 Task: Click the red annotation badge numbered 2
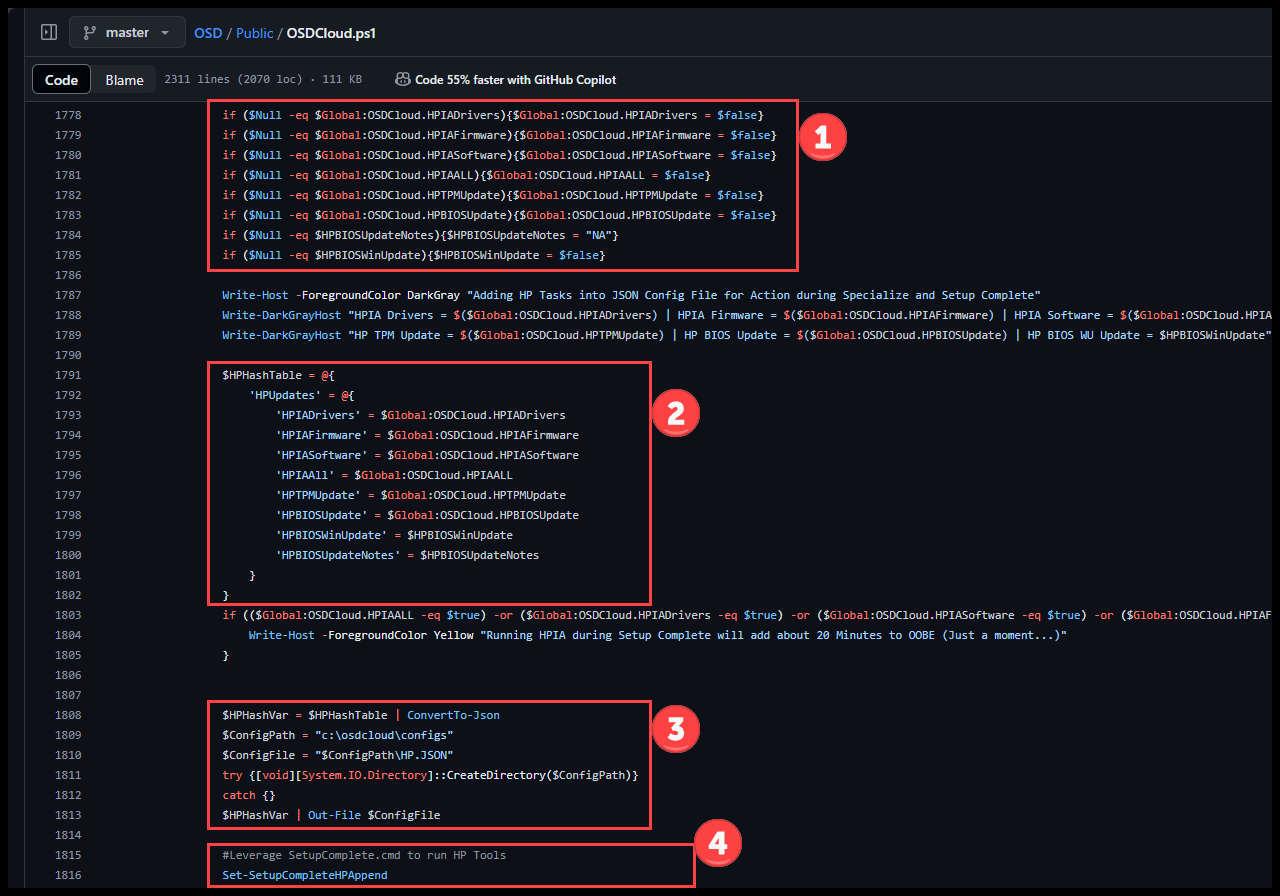674,412
